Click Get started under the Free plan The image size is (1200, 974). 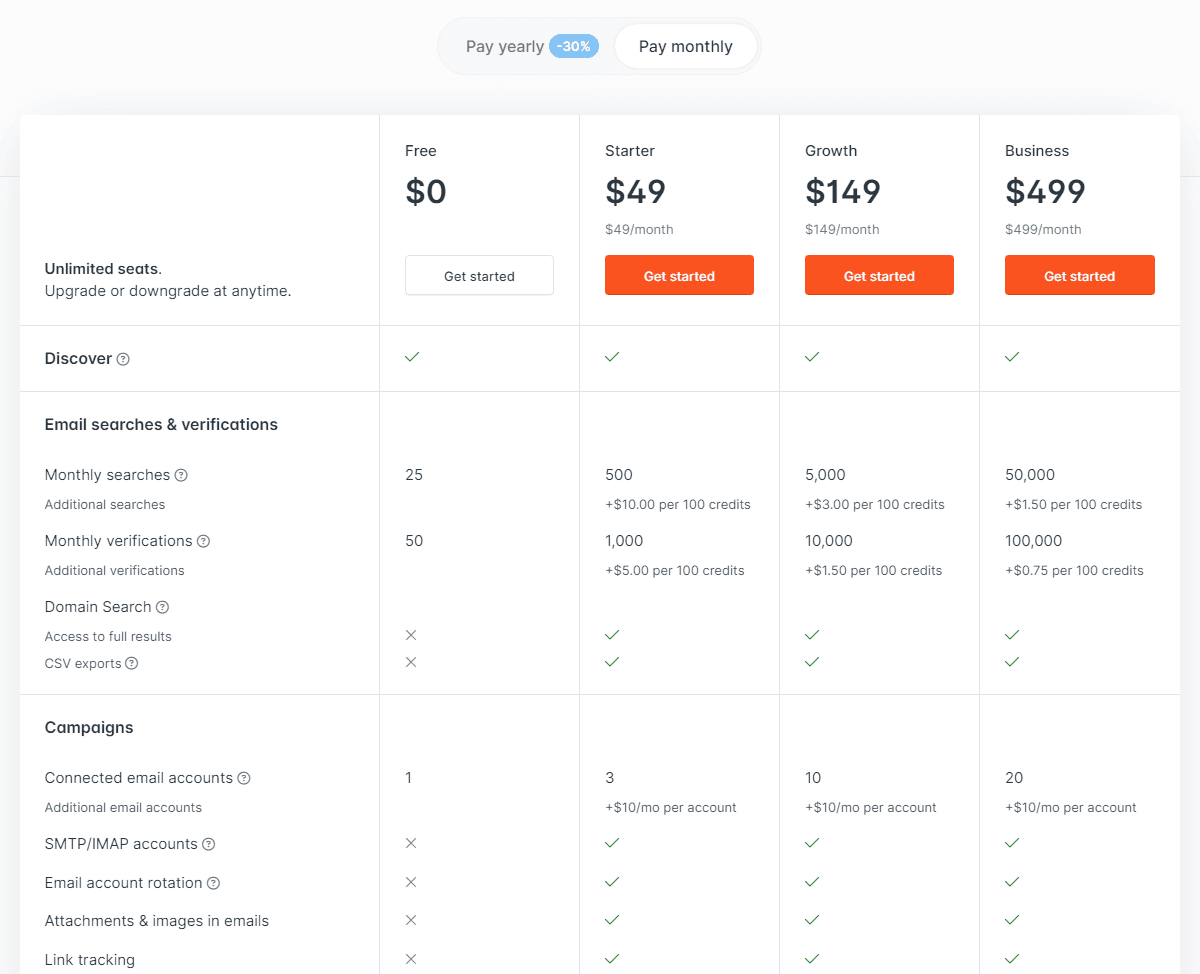click(479, 275)
